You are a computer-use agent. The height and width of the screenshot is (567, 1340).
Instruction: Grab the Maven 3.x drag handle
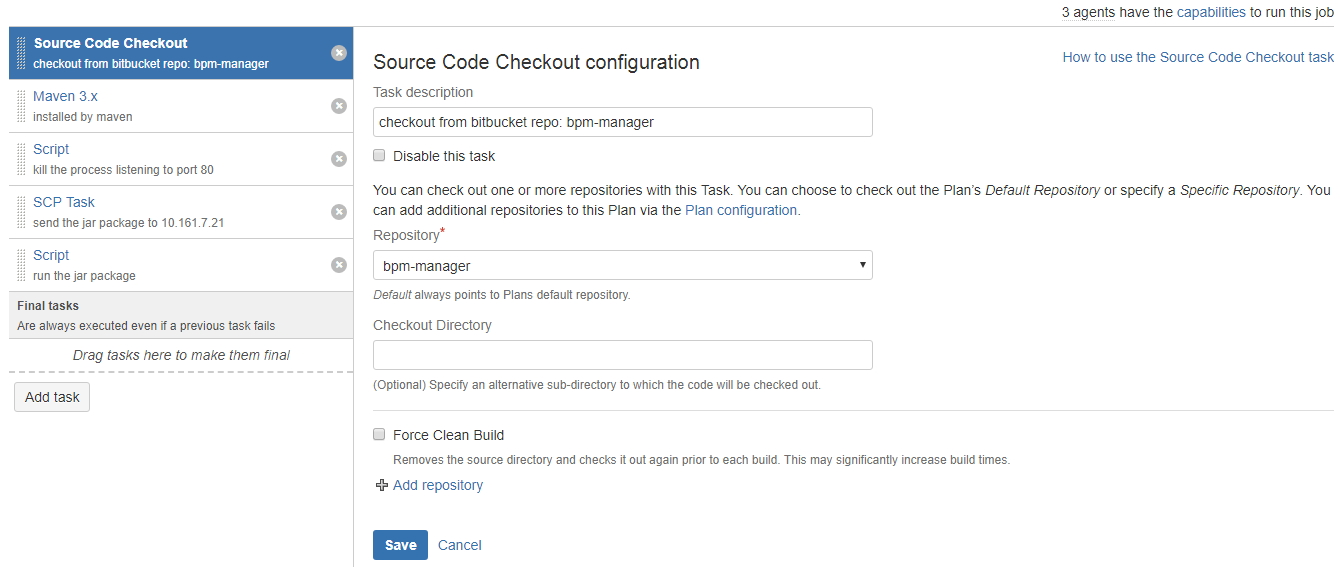tap(22, 106)
